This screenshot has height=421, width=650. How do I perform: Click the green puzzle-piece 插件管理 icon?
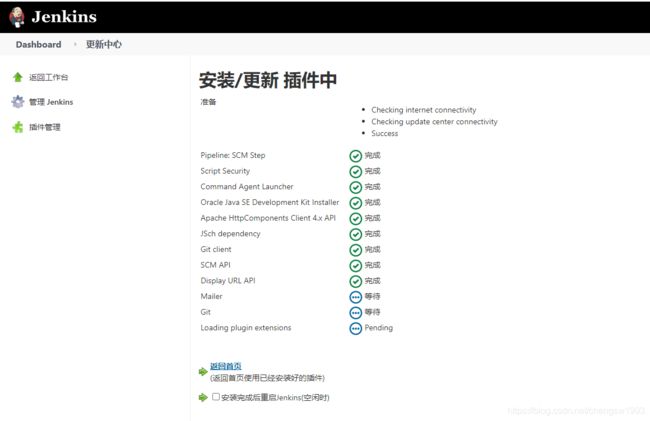[18, 127]
